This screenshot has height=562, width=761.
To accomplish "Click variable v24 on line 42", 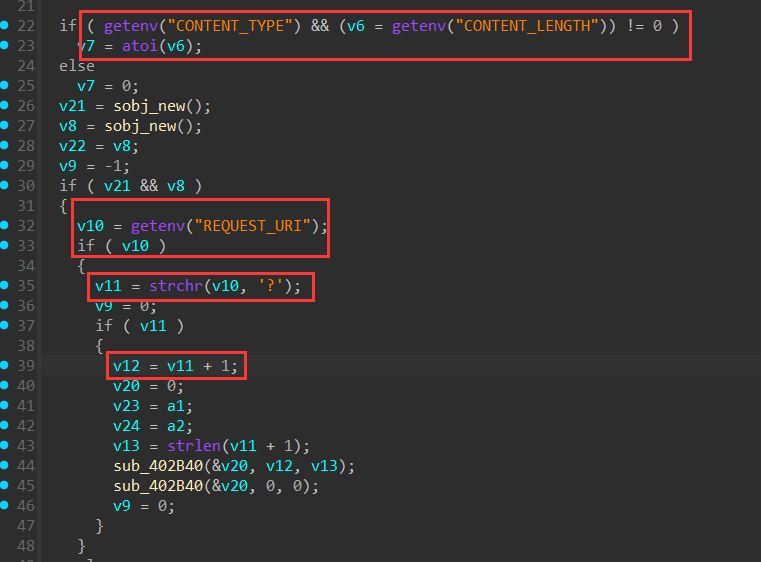I will (x=126, y=426).
